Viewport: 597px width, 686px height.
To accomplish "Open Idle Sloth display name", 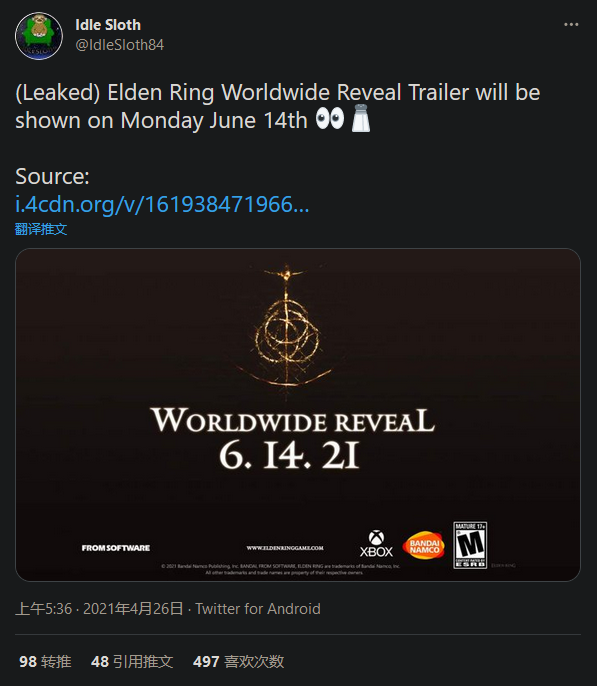I will [x=108, y=25].
